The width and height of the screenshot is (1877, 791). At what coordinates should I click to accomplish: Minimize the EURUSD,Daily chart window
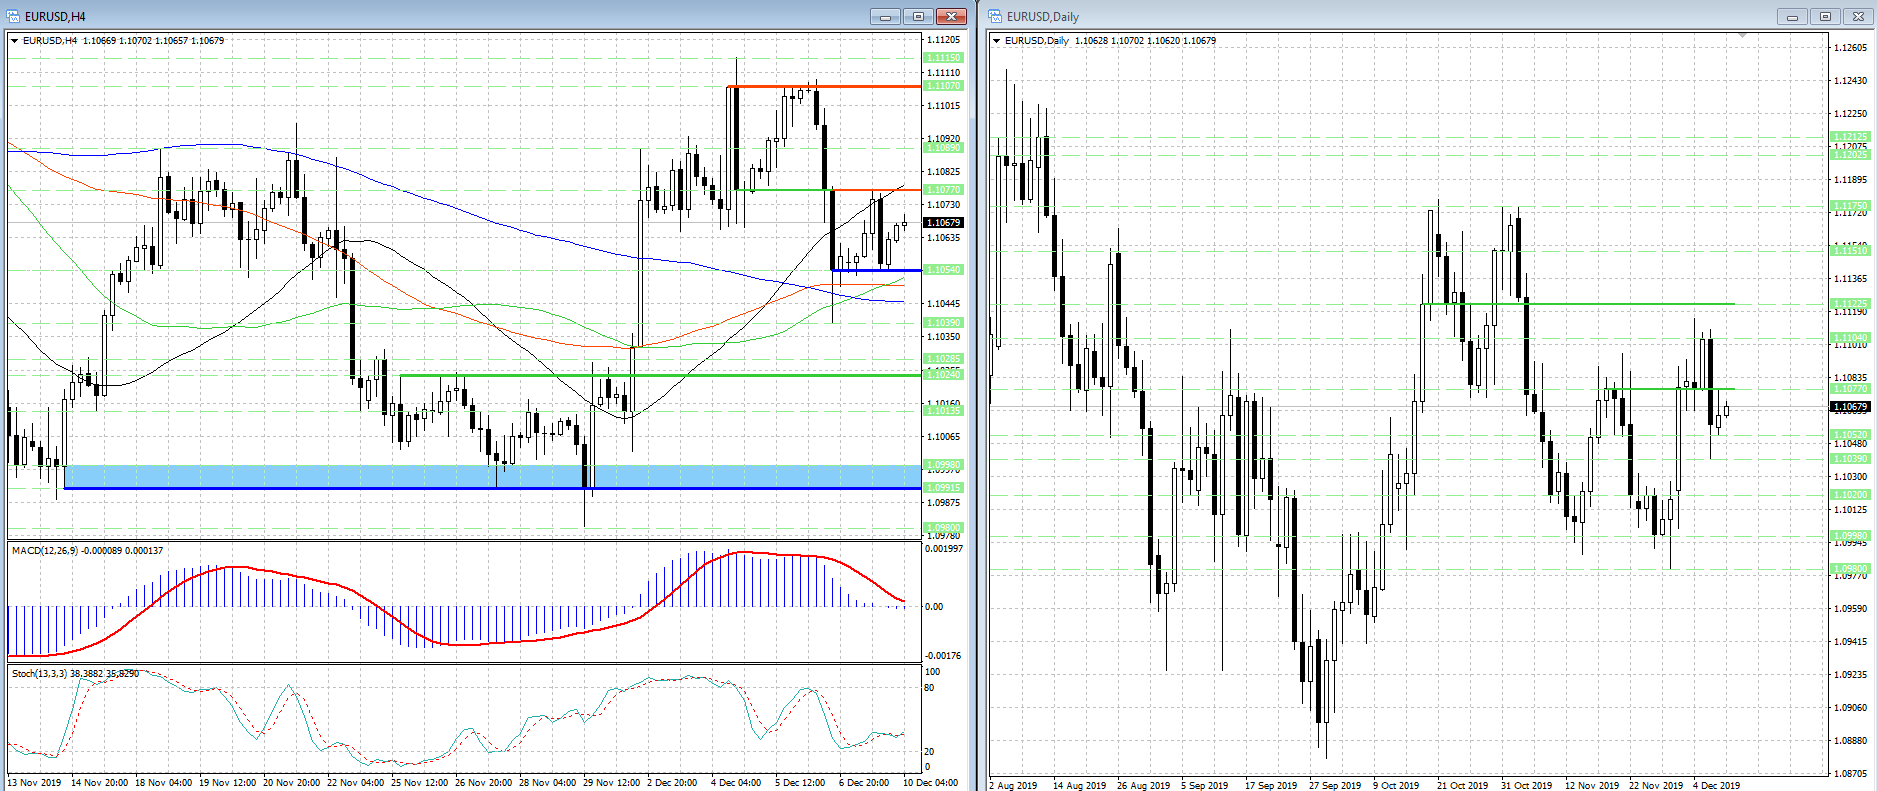(x=1792, y=16)
